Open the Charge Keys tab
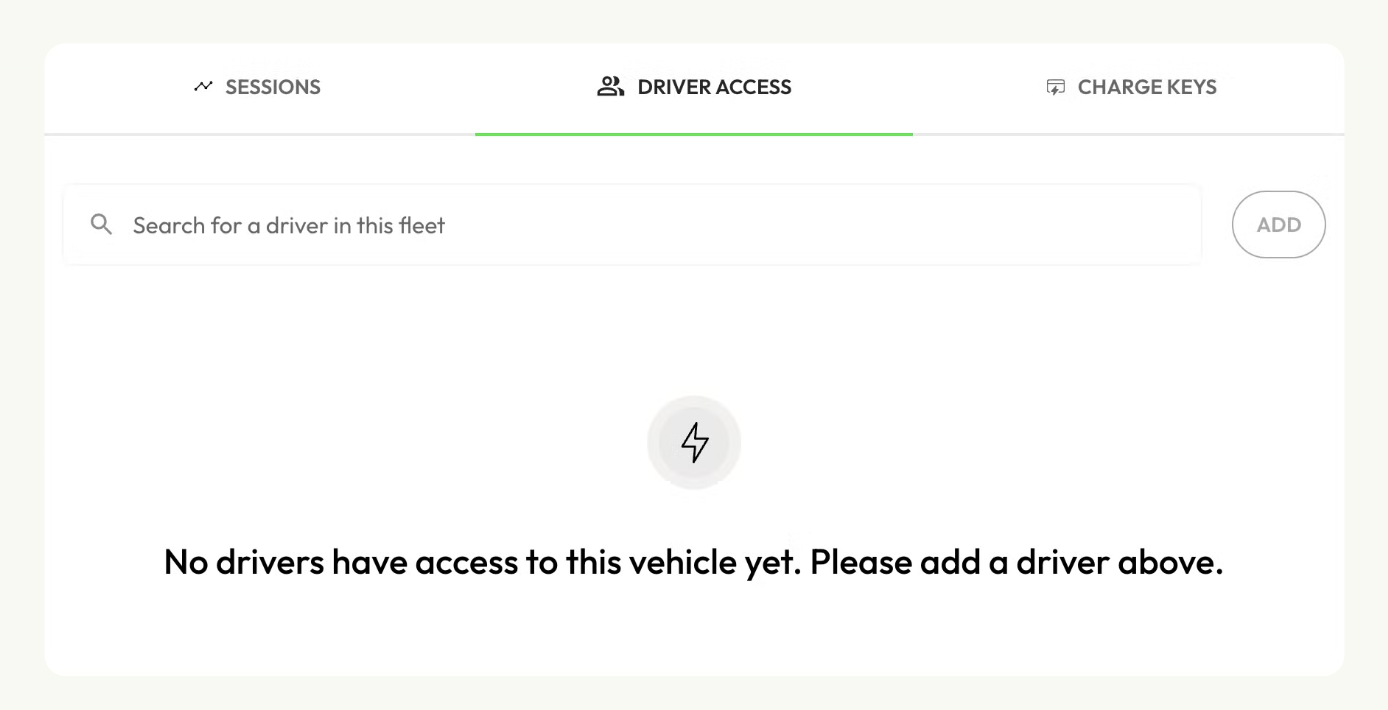The image size is (1388, 710). pyautogui.click(x=1130, y=88)
